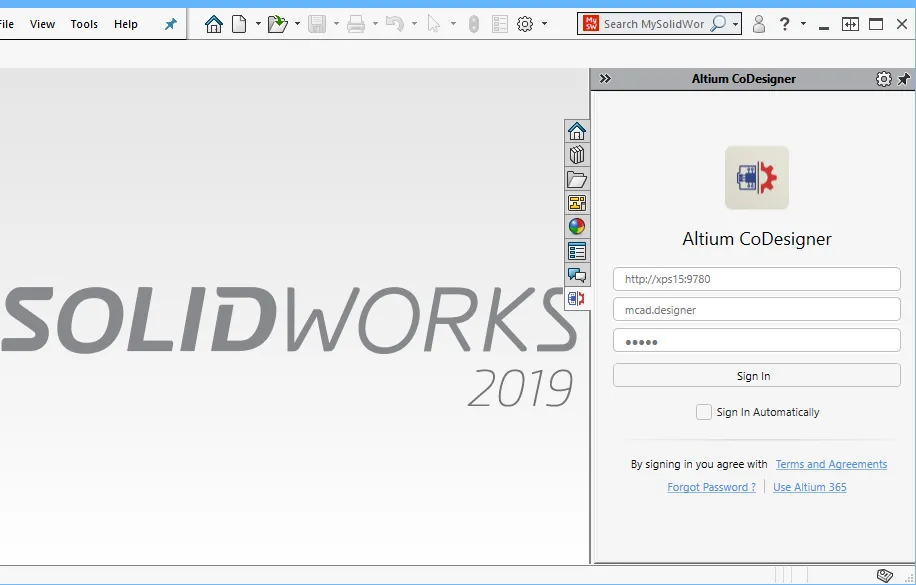Image resolution: width=916 pixels, height=585 pixels.
Task: Expand the search type dropdown arrow
Action: coord(735,25)
